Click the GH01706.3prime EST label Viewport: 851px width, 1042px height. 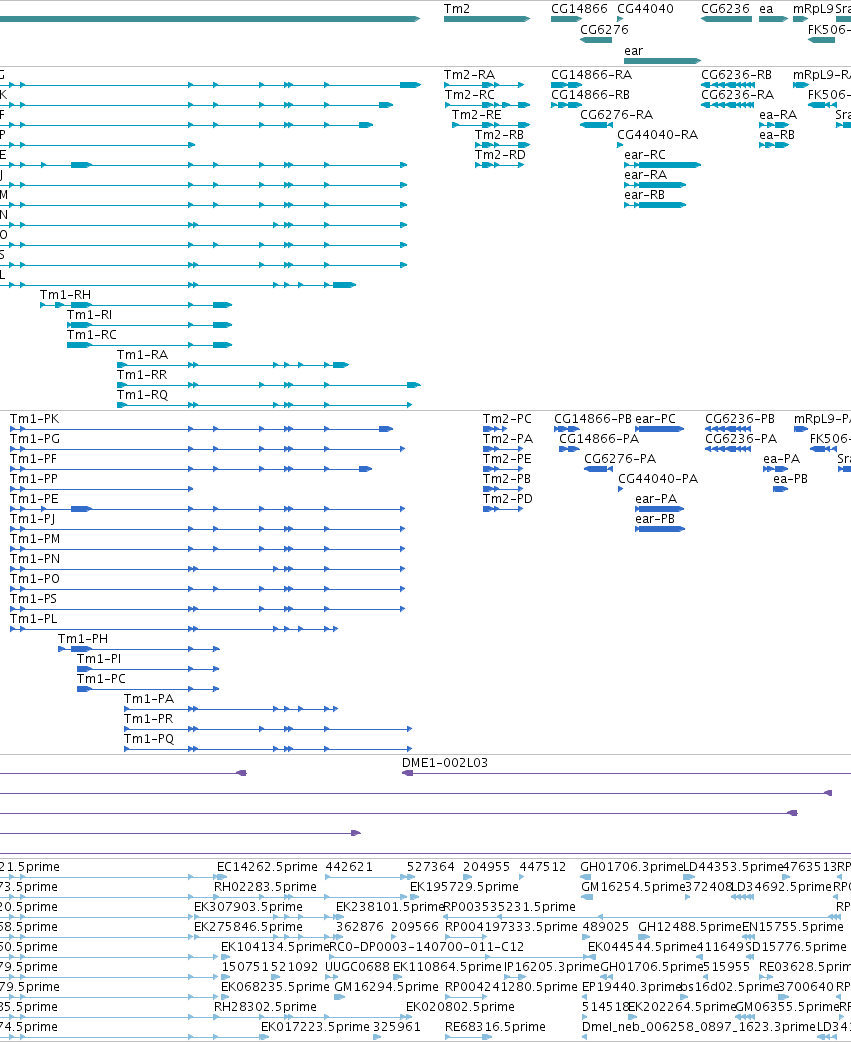click(631, 867)
